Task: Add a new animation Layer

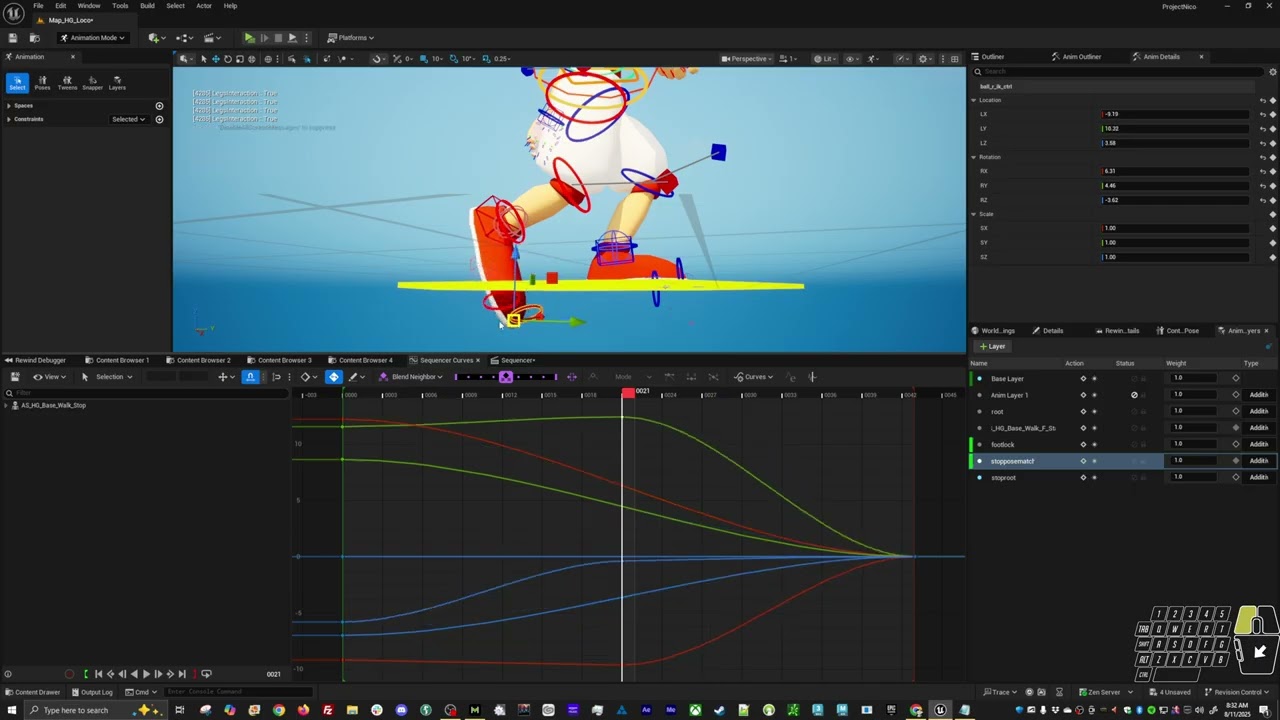Action: coord(993,346)
